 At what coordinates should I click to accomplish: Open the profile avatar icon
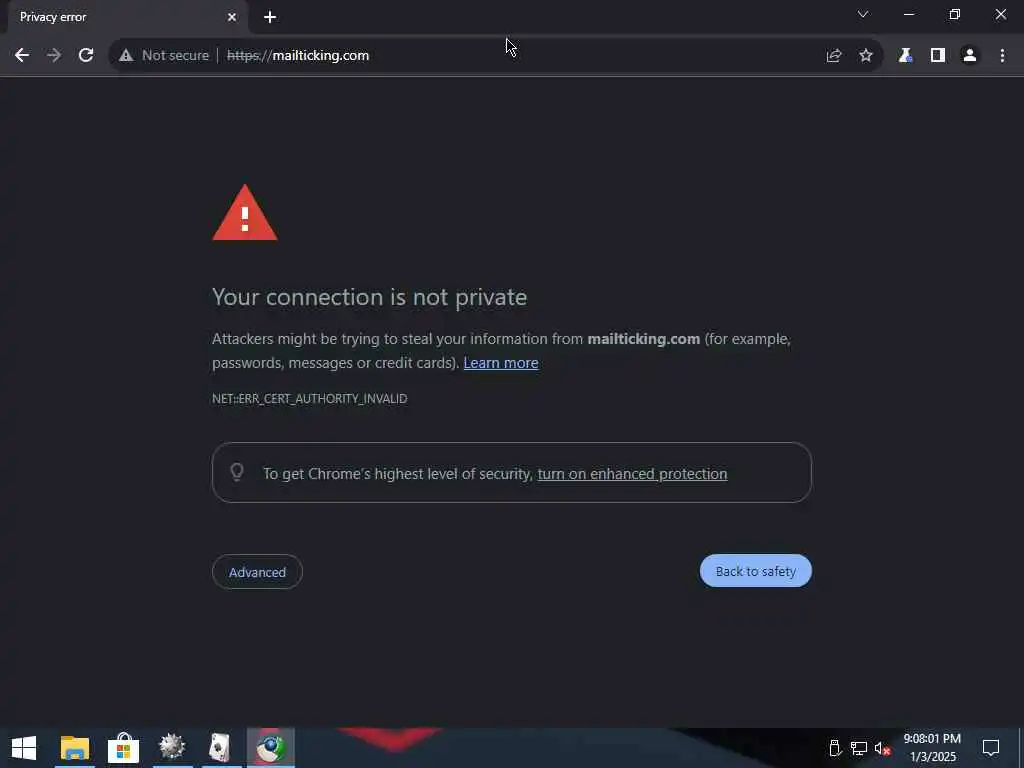[970, 56]
